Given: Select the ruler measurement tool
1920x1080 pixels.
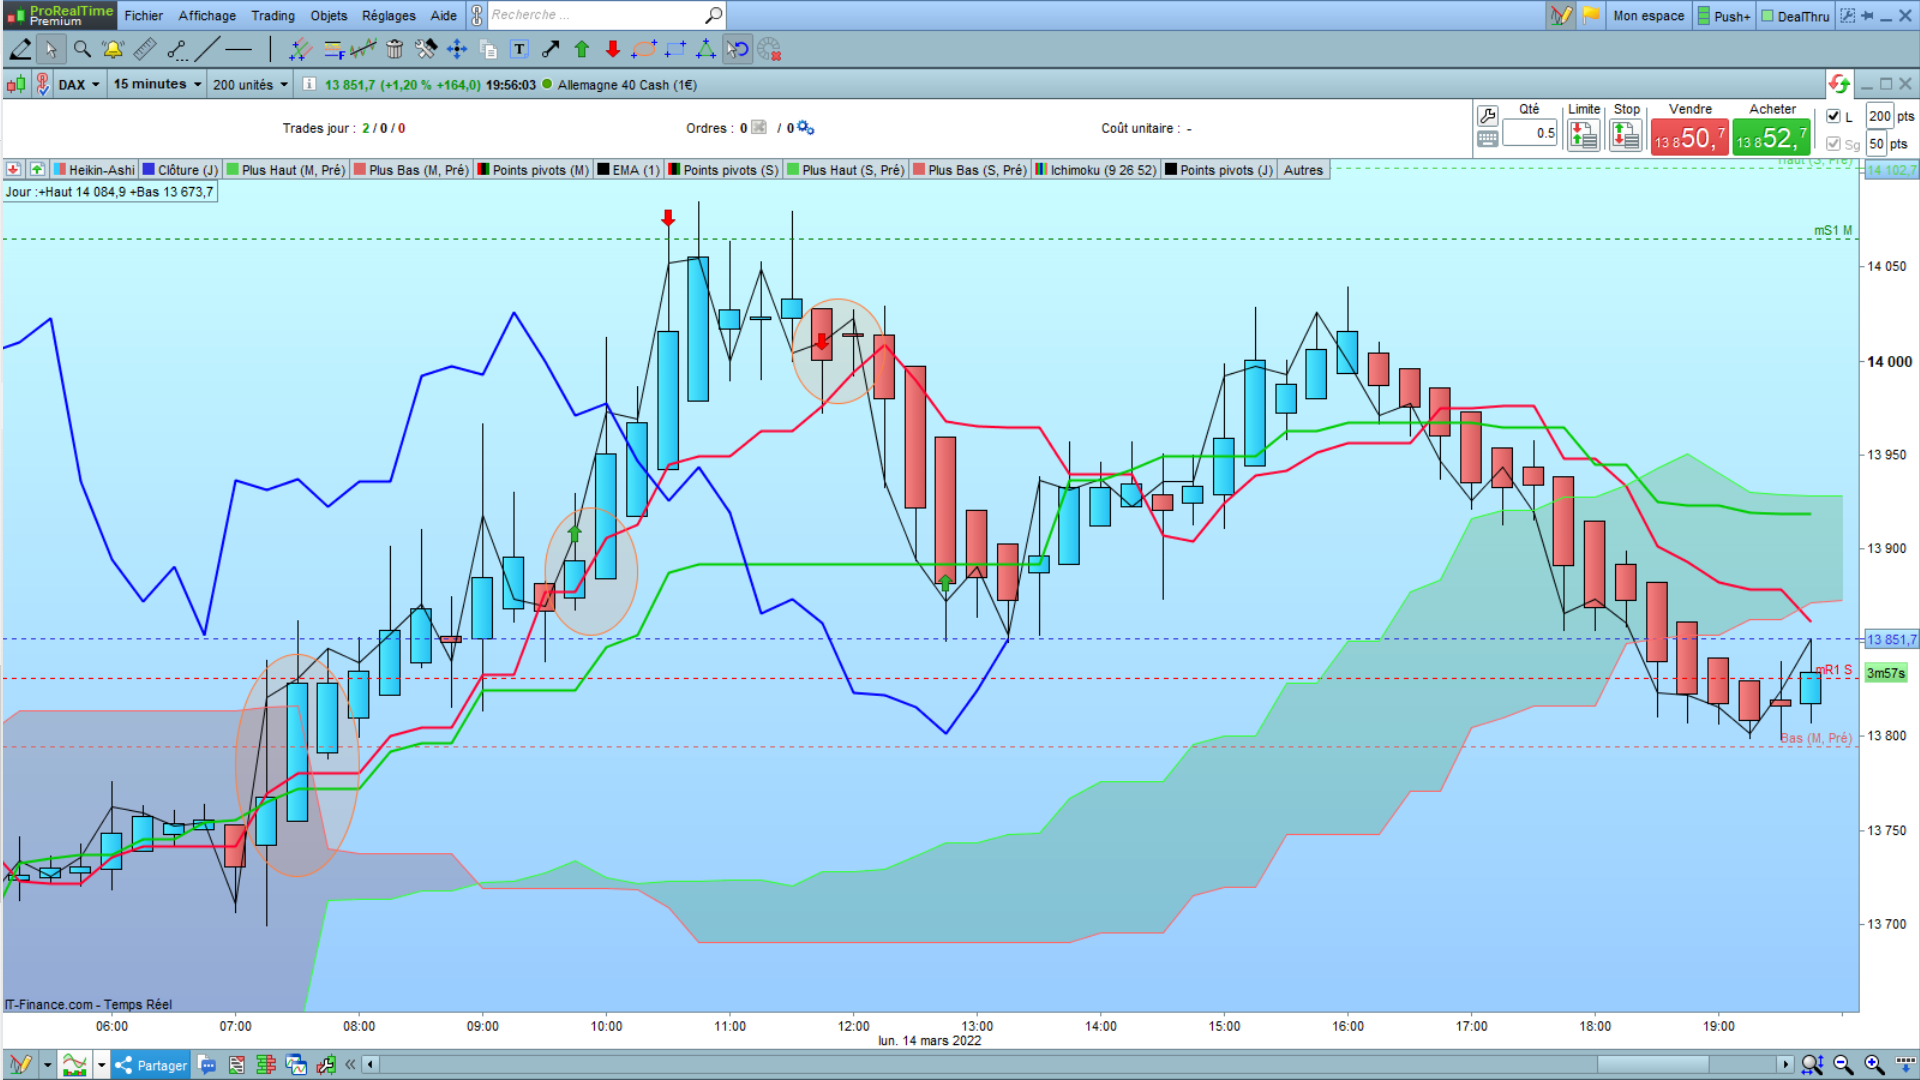Looking at the screenshot, I should click(x=145, y=49).
